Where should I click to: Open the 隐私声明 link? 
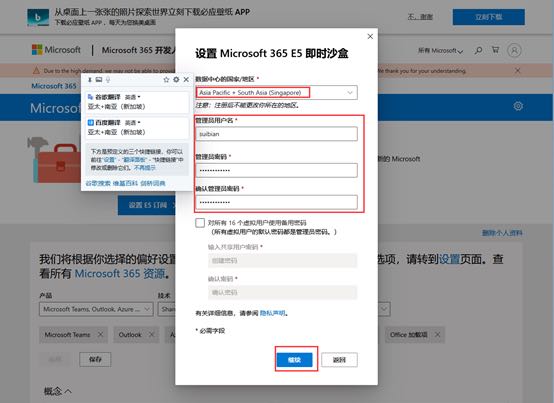tap(272, 313)
